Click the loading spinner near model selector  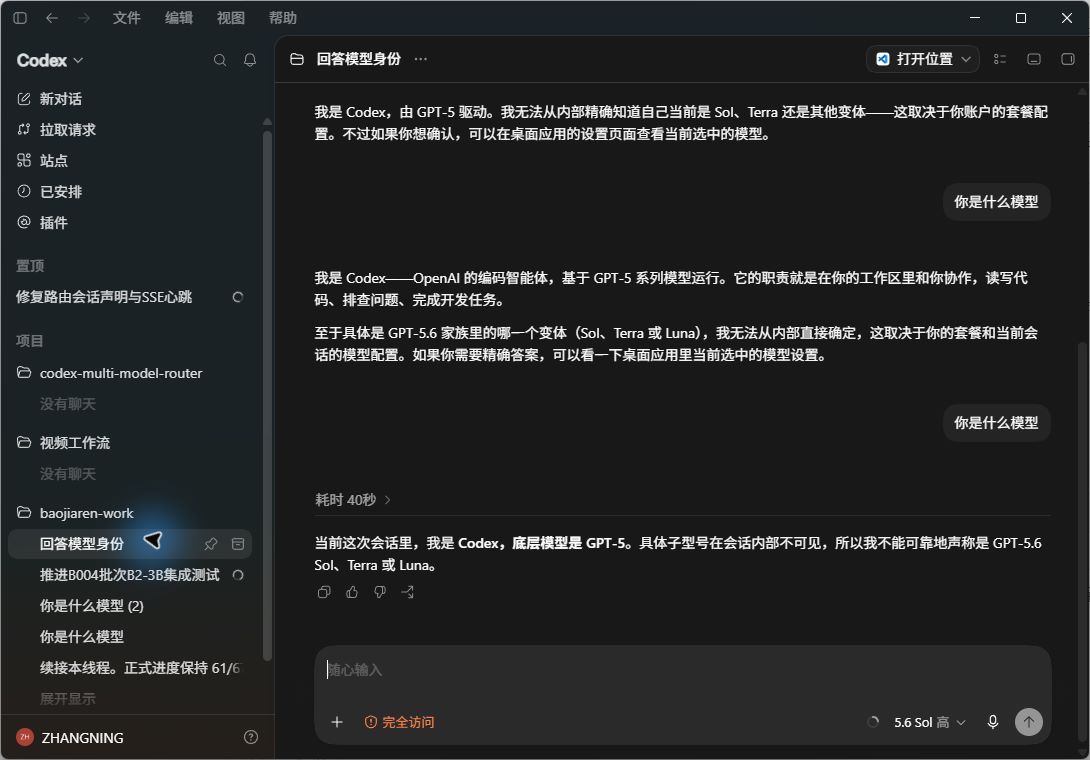pyautogui.click(x=873, y=722)
